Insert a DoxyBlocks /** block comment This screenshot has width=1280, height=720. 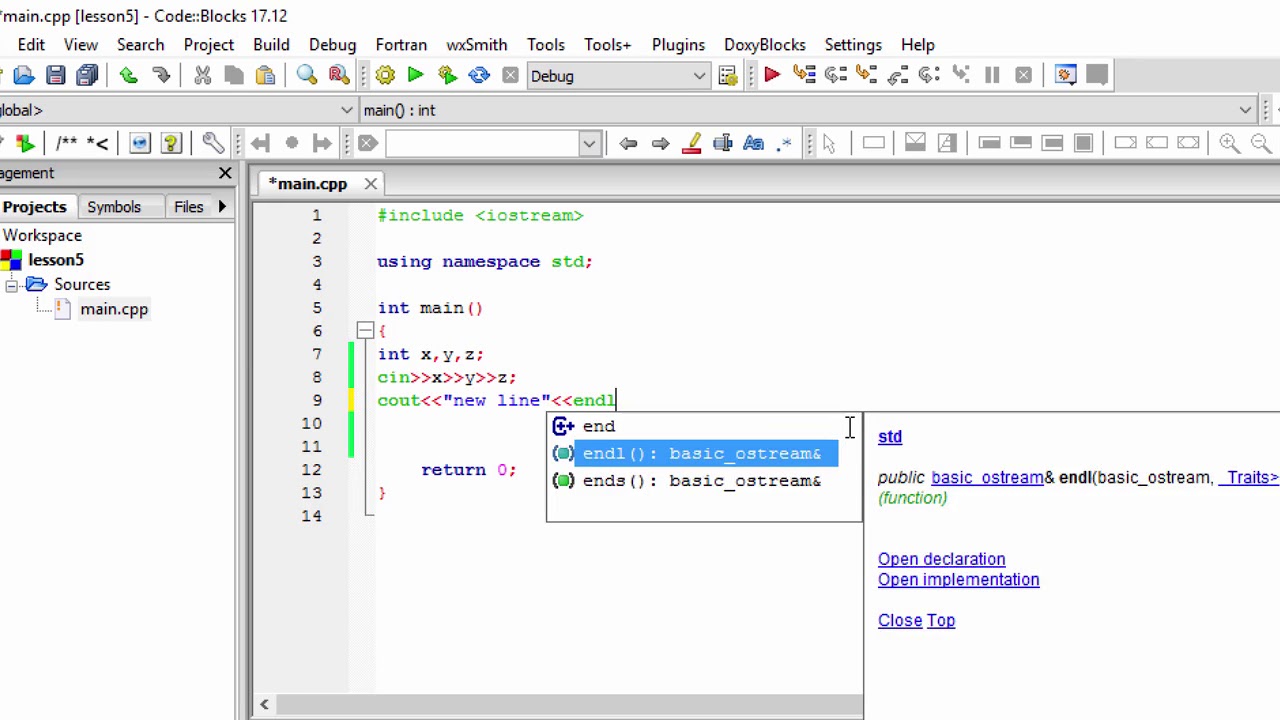pos(66,143)
